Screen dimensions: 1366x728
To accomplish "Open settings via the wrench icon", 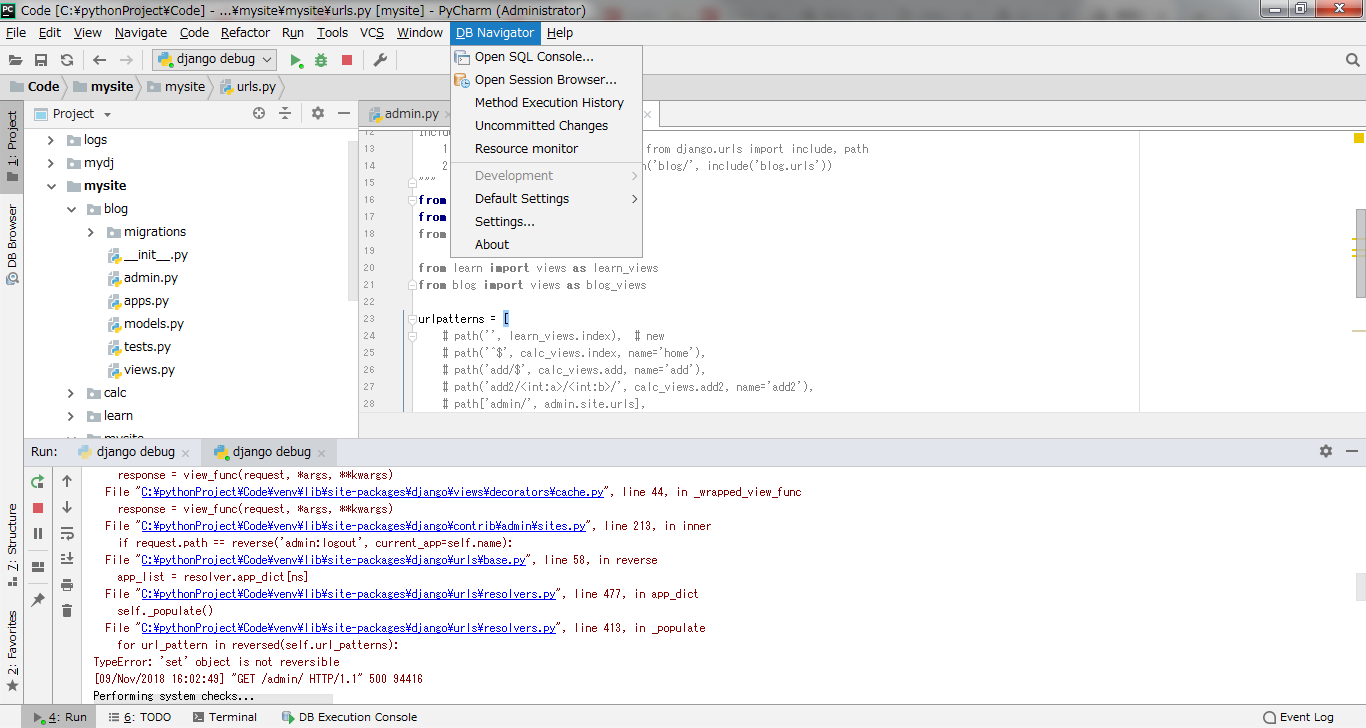I will (x=380, y=60).
